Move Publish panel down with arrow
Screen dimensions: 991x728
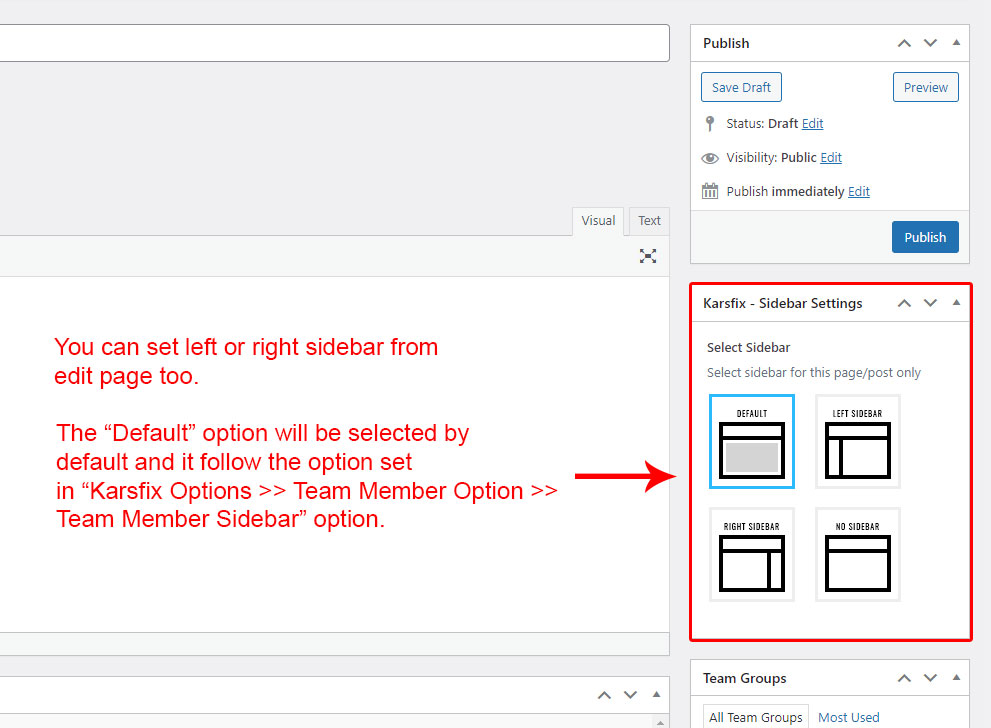click(x=930, y=43)
